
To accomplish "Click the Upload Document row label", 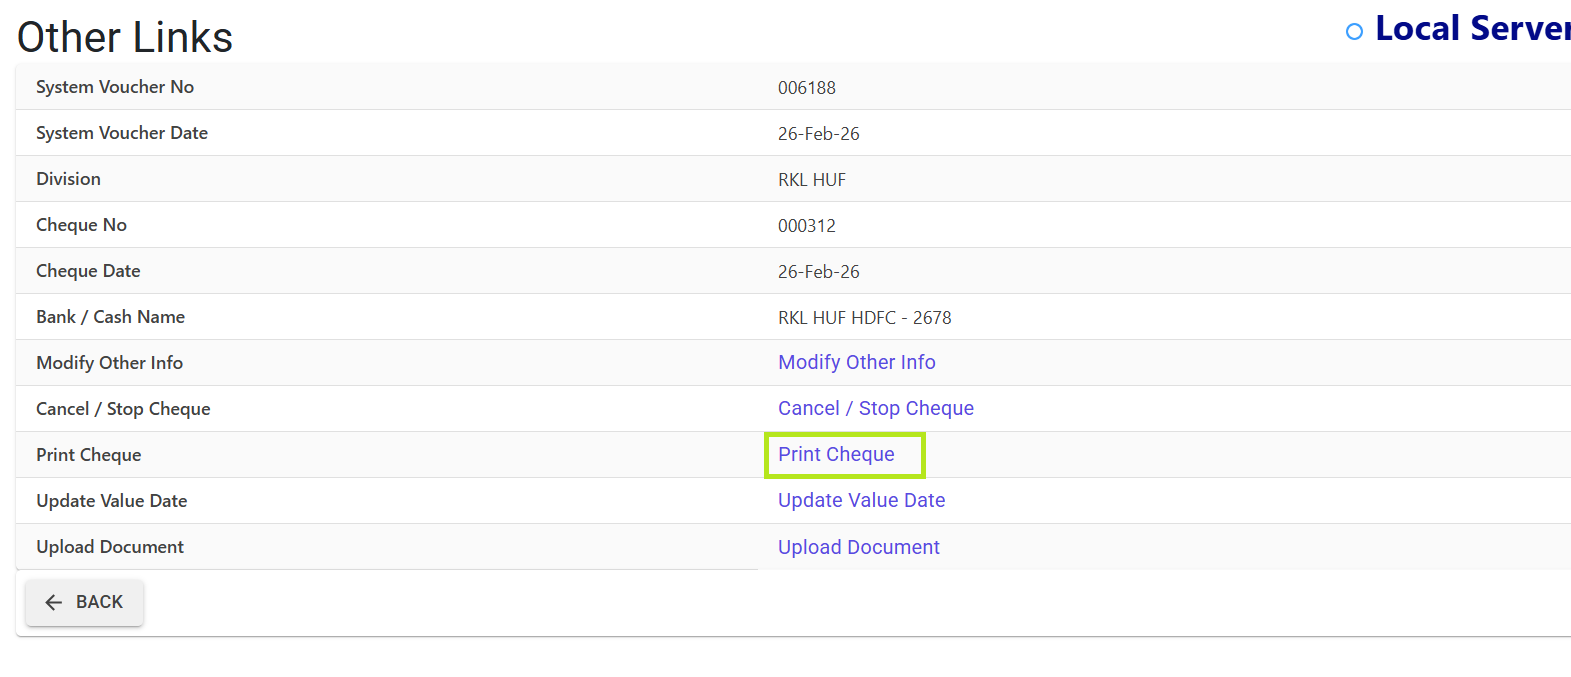I will (x=110, y=547).
